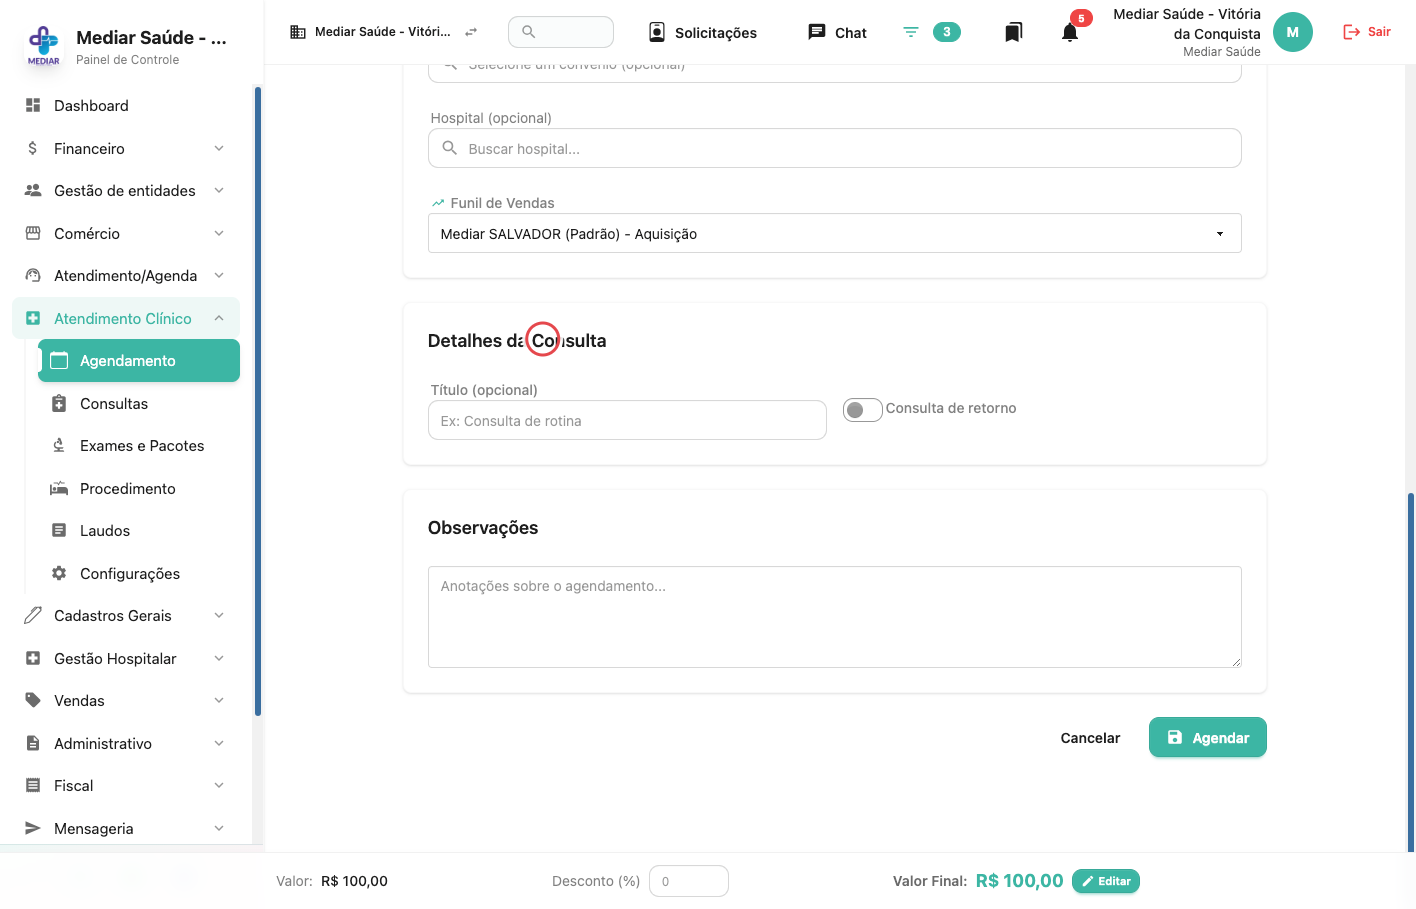Open the notifications bell
The image size is (1416, 909).
click(1070, 32)
